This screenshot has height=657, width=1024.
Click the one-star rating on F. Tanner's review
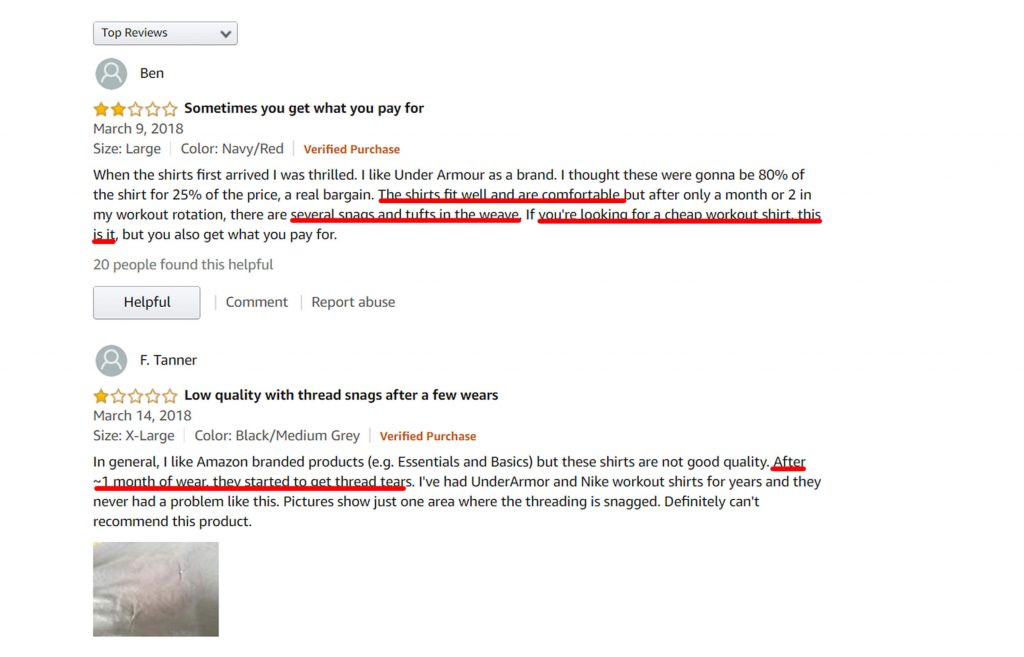coord(135,396)
